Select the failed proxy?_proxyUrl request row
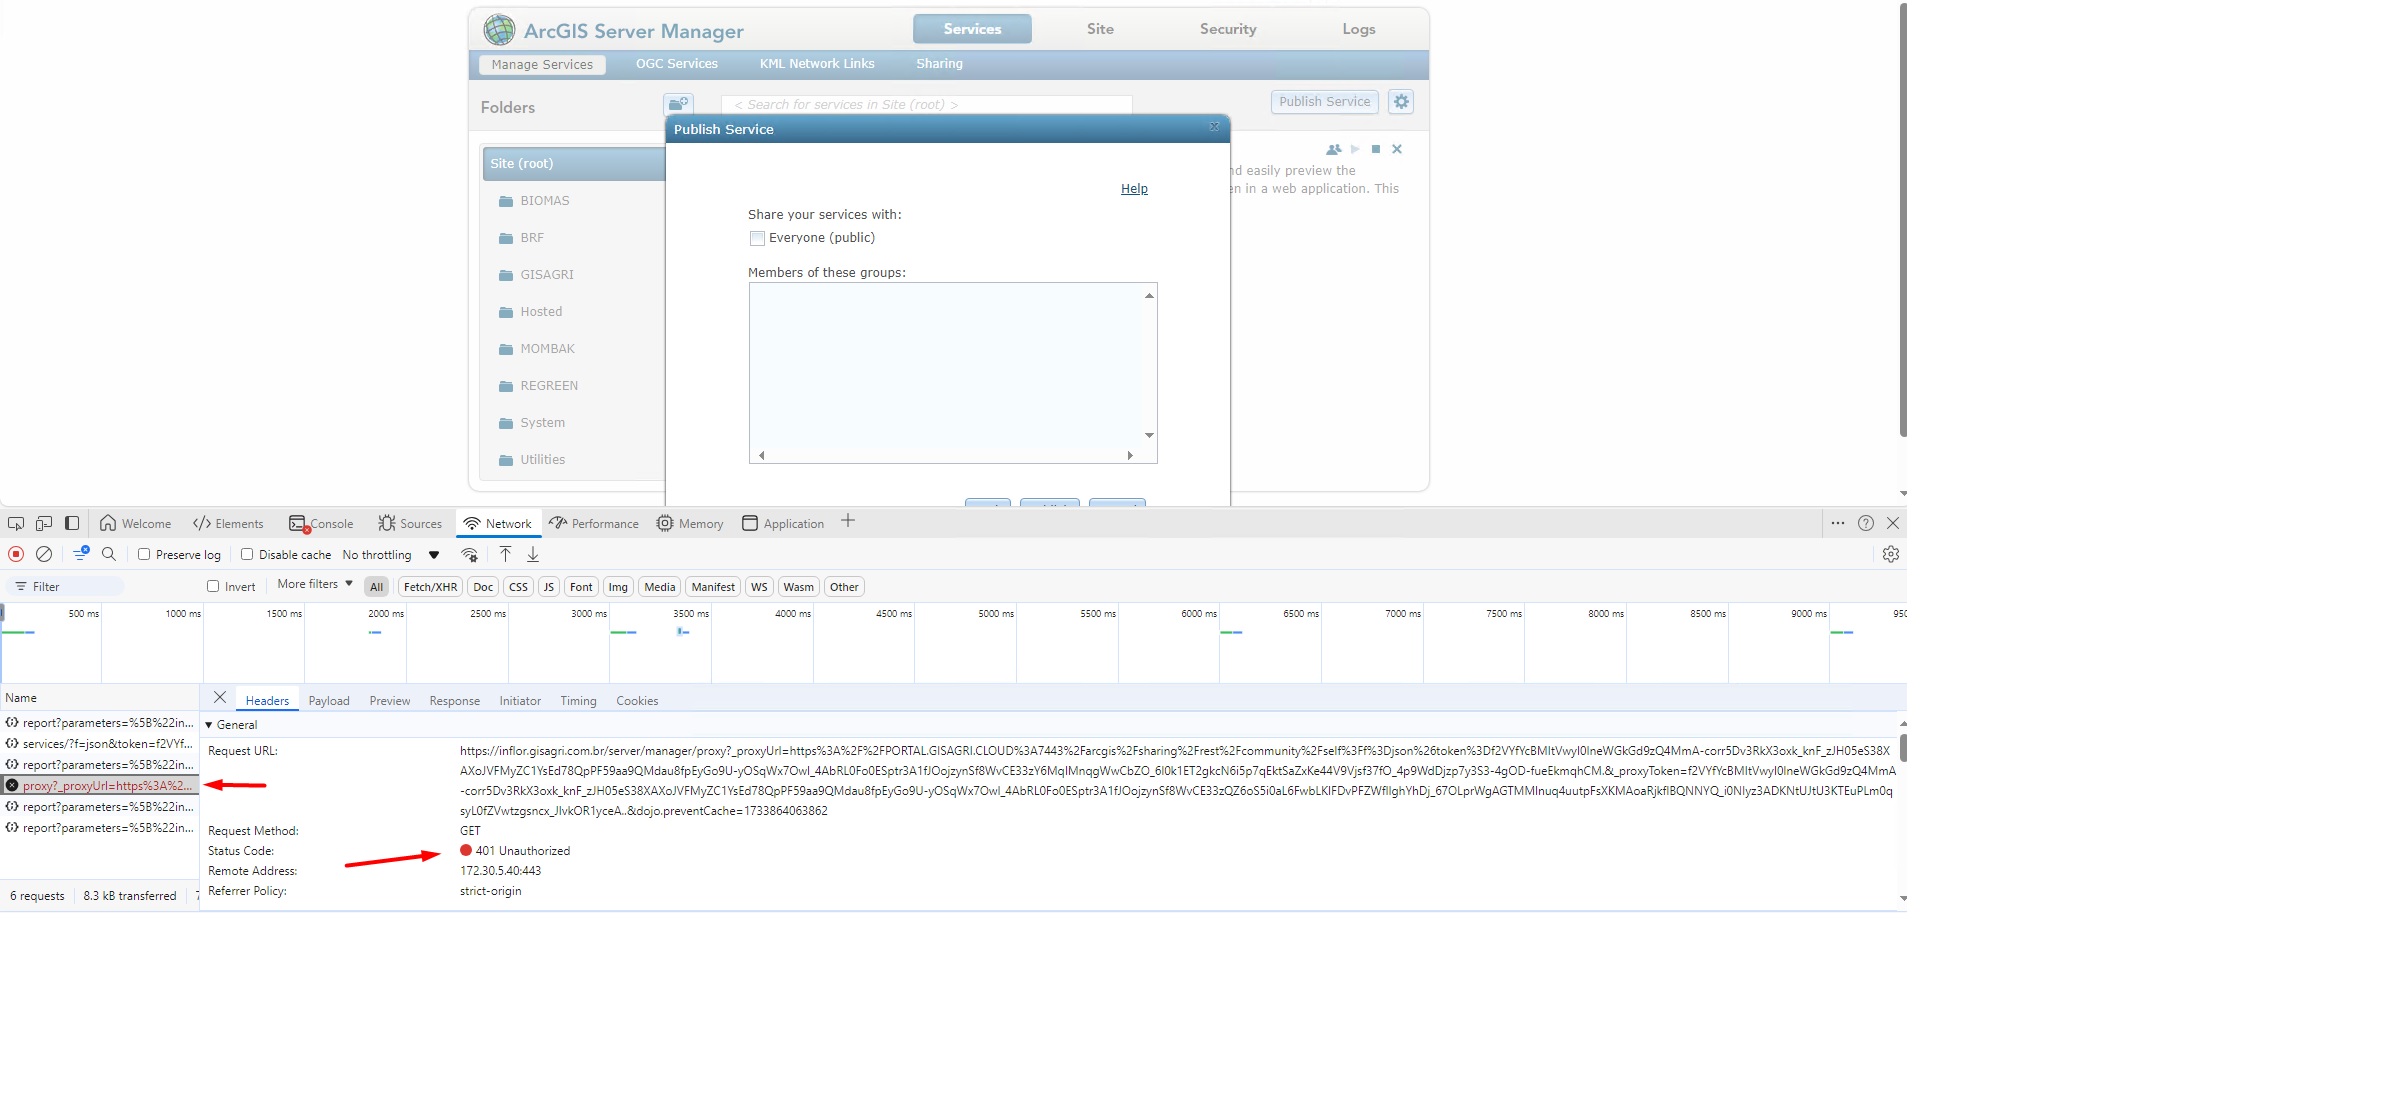2393x1093 pixels. pos(100,786)
